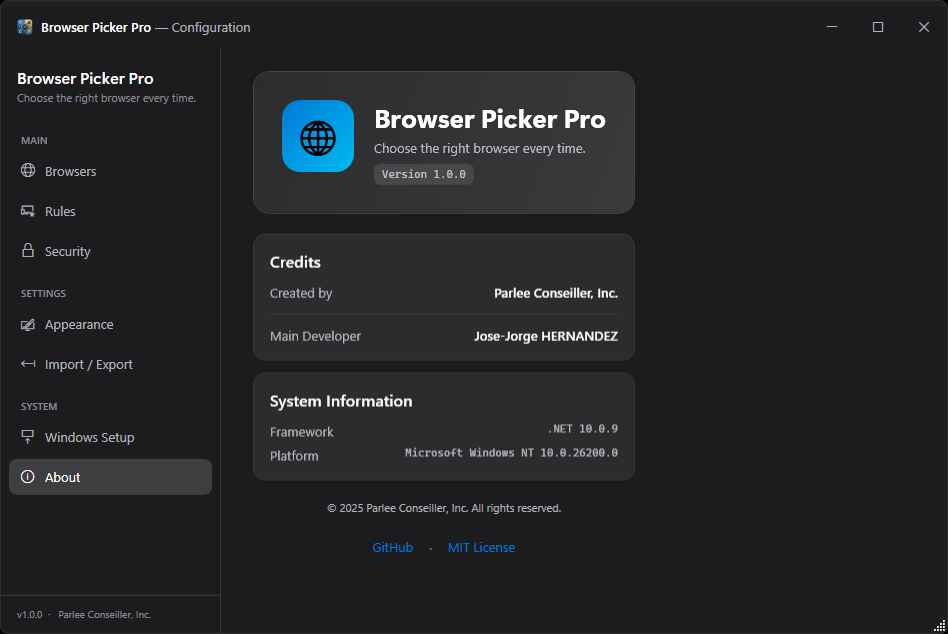
Task: Click the title bar app icon
Action: pos(25,27)
